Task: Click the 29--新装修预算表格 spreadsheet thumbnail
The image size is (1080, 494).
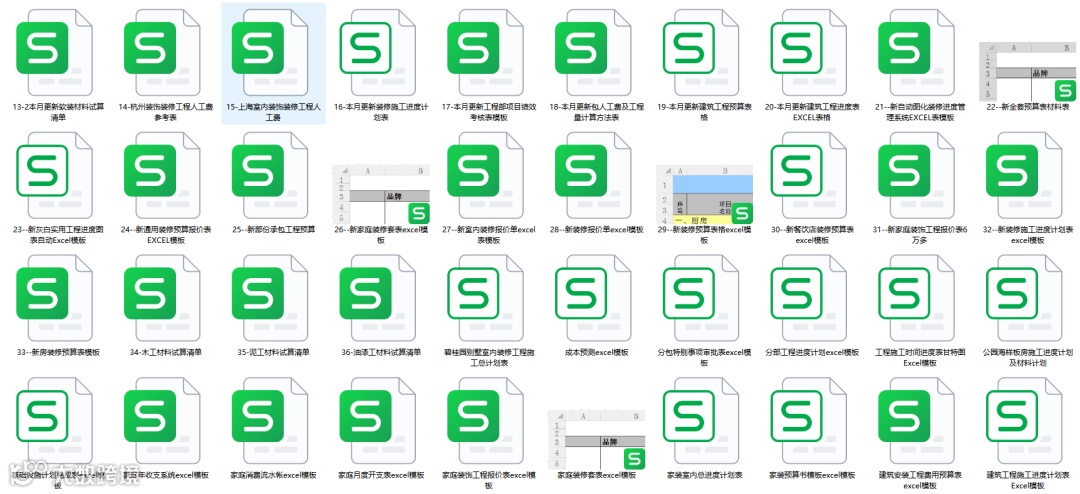Action: [x=704, y=194]
